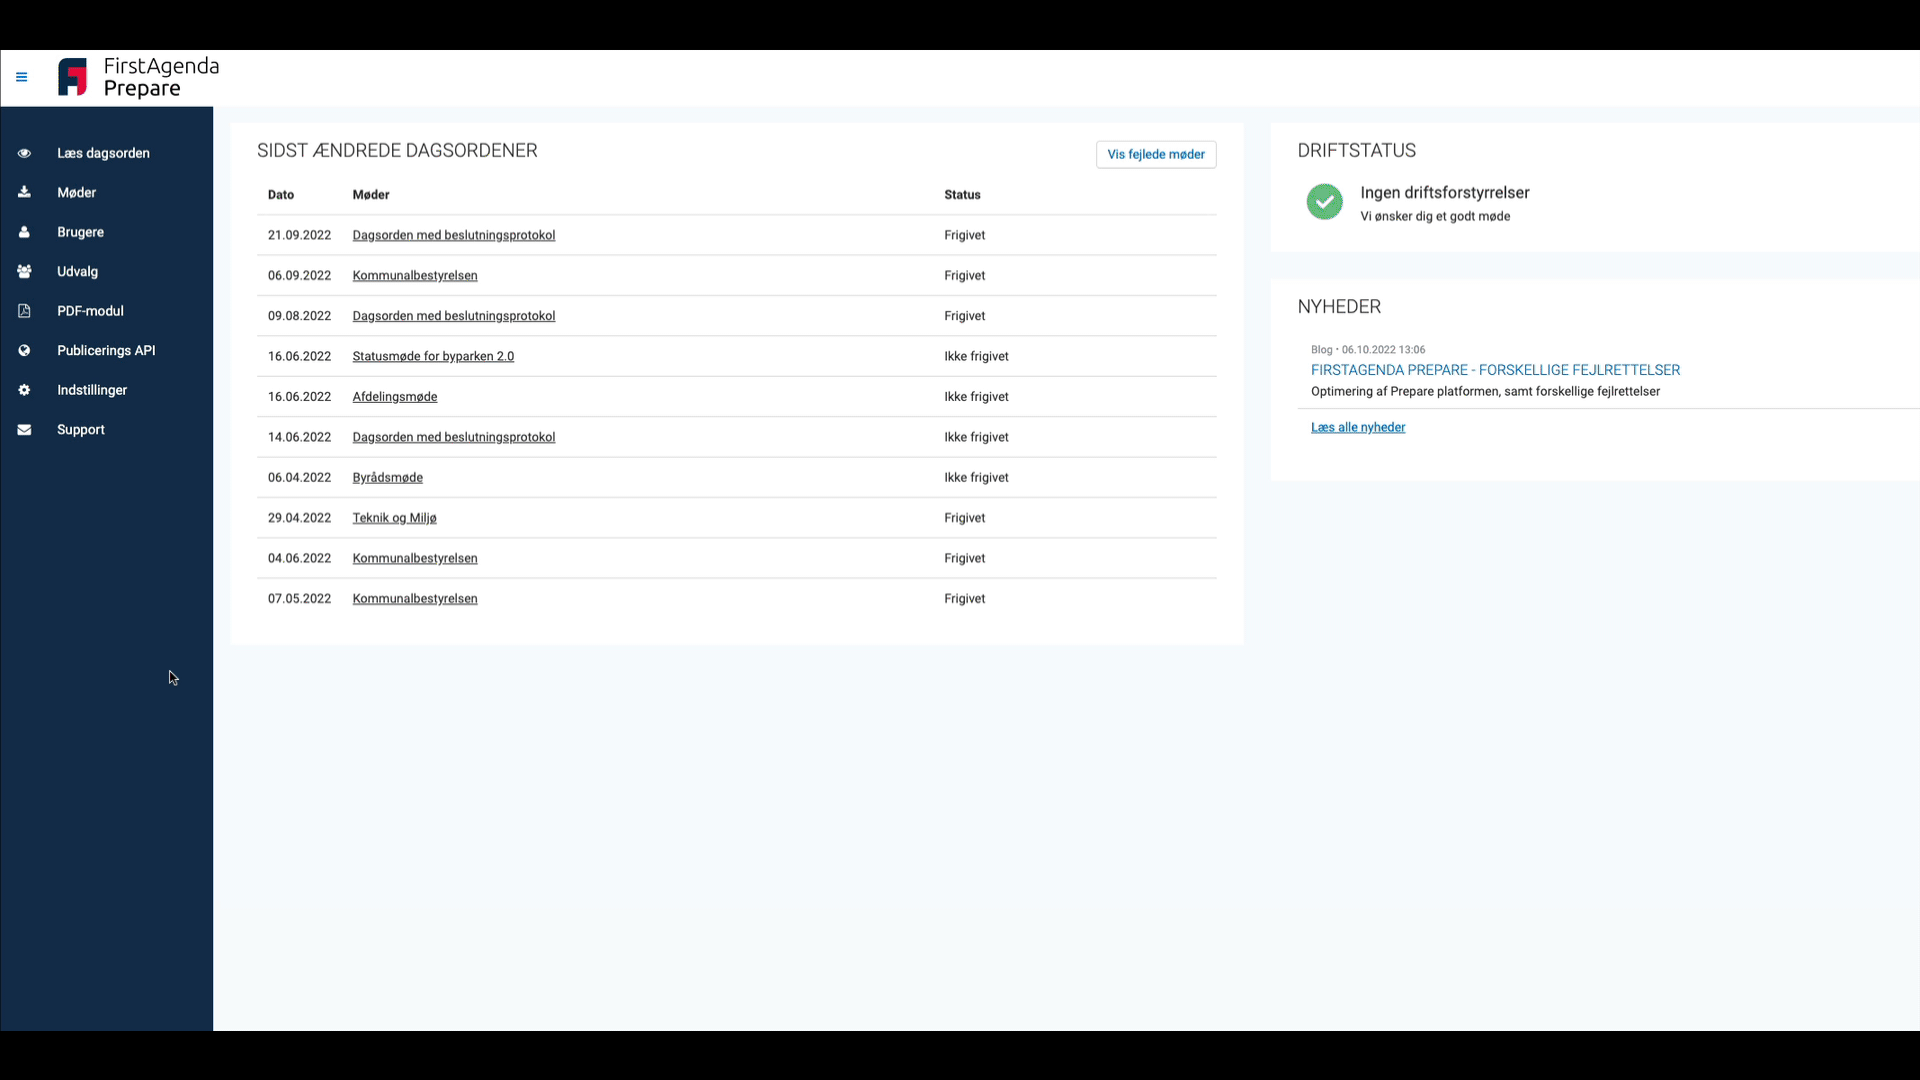The image size is (1920, 1080).
Task: Open Support using the envelope icon
Action: pyautogui.click(x=23, y=429)
